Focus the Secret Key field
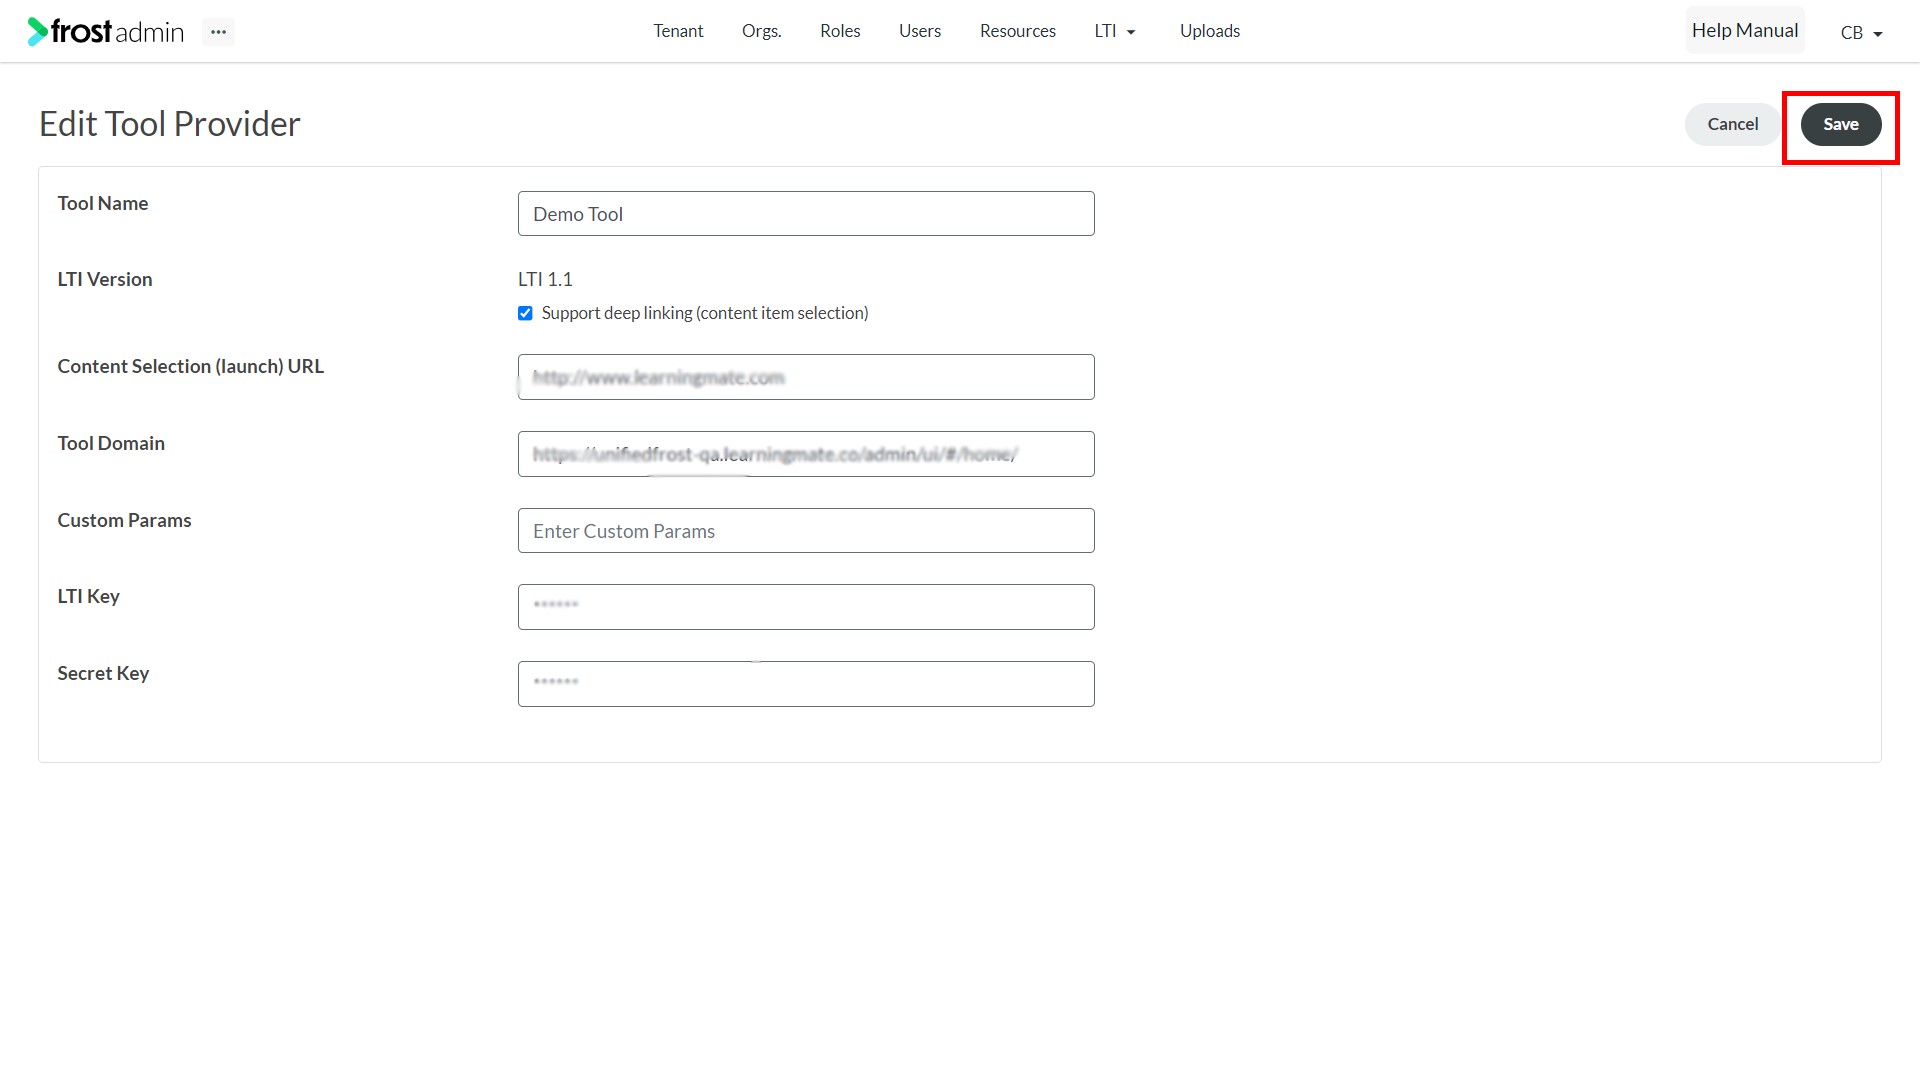Image resolution: width=1920 pixels, height=1080 pixels. click(806, 684)
